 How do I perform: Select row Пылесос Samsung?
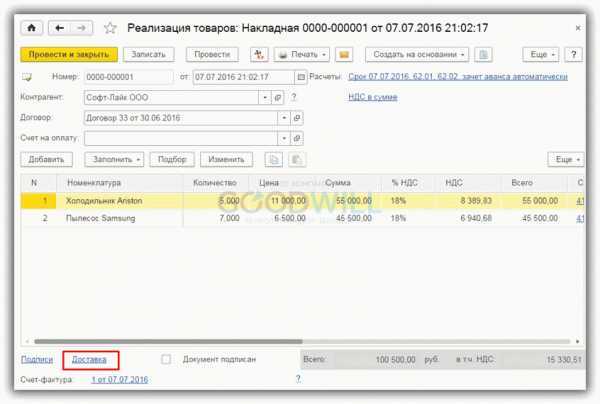point(302,218)
